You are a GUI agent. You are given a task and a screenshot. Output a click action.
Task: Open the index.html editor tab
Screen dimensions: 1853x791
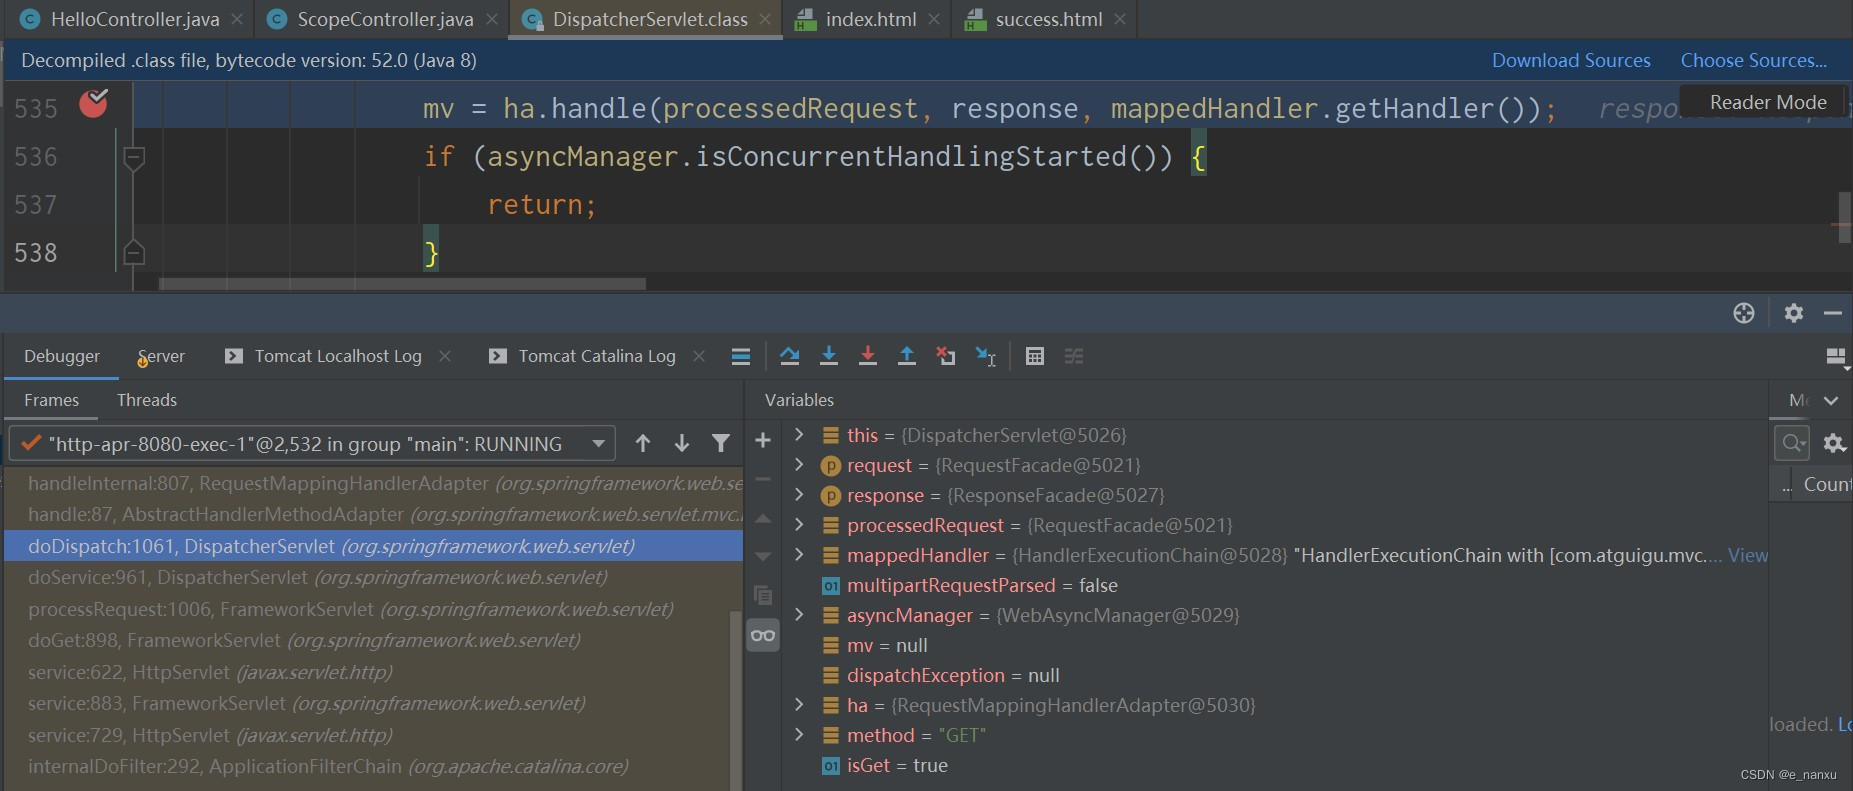pyautogui.click(x=857, y=19)
